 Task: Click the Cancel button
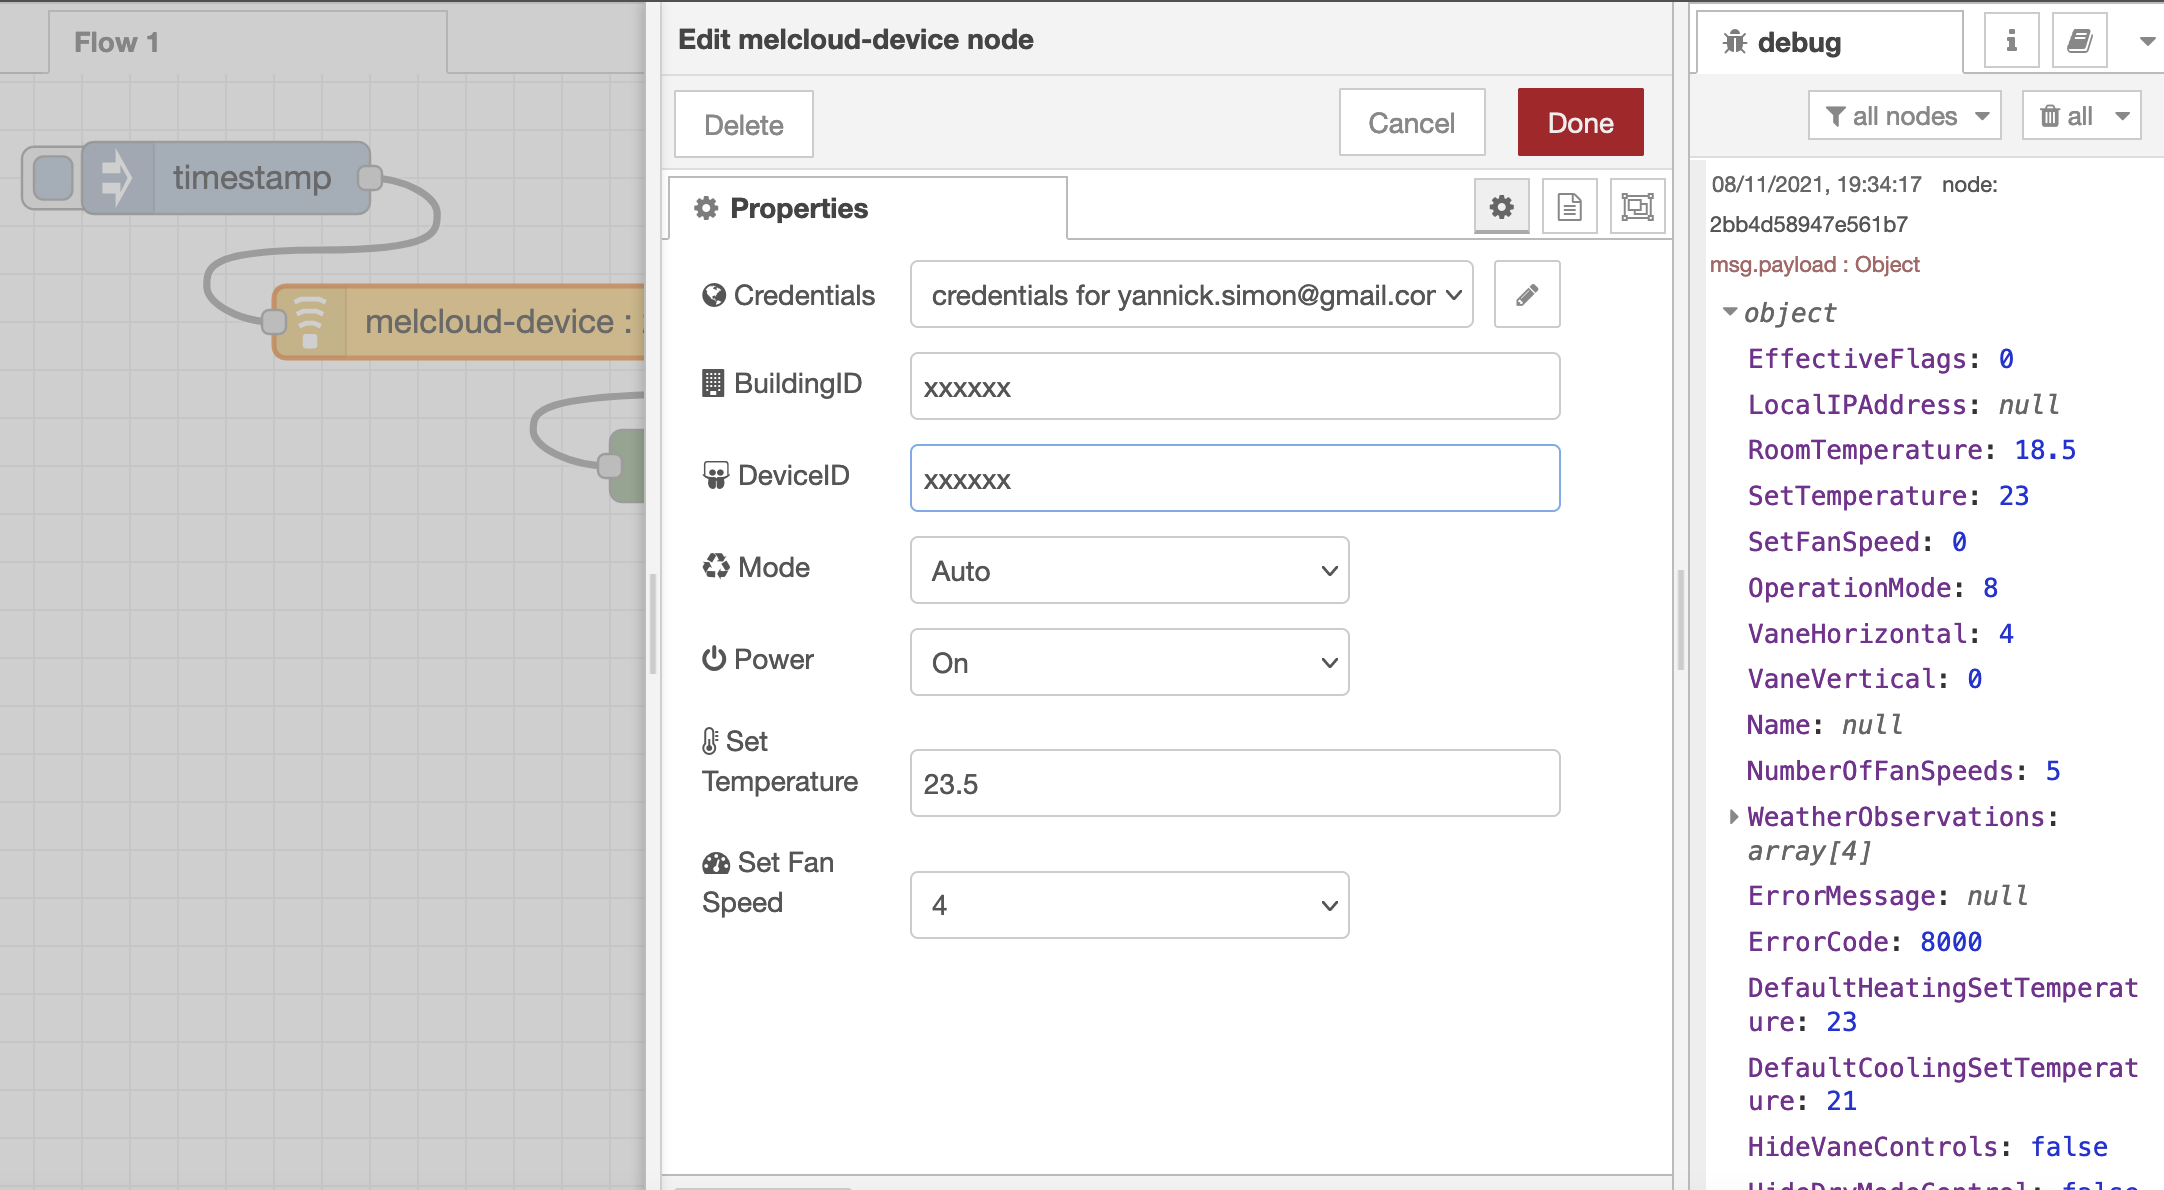point(1411,123)
